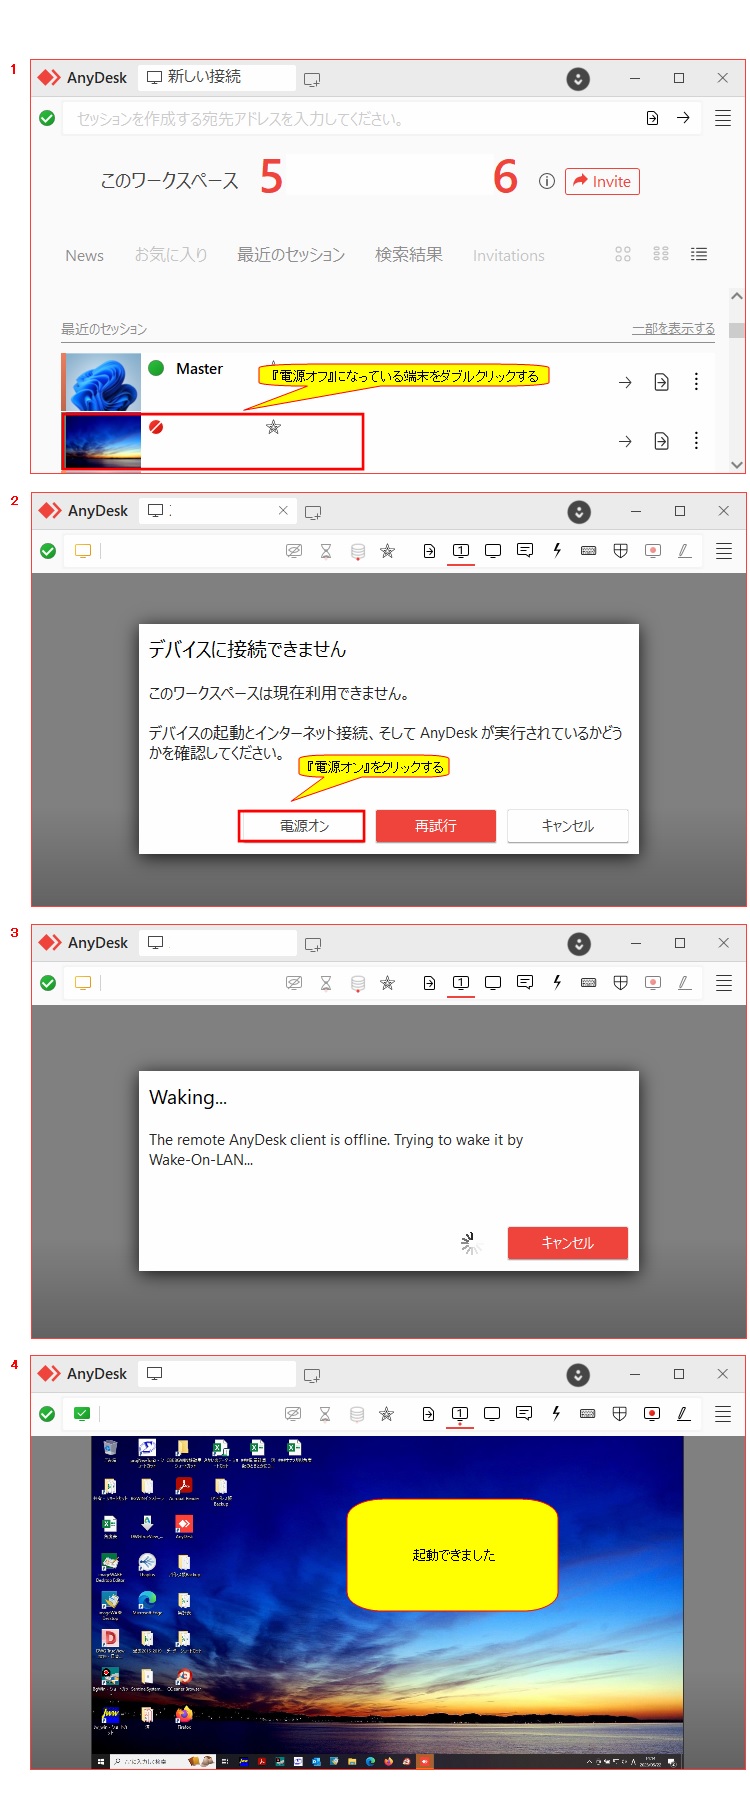Toggle favorite star in the デバイスに接続できません window toolbar

coord(388,551)
